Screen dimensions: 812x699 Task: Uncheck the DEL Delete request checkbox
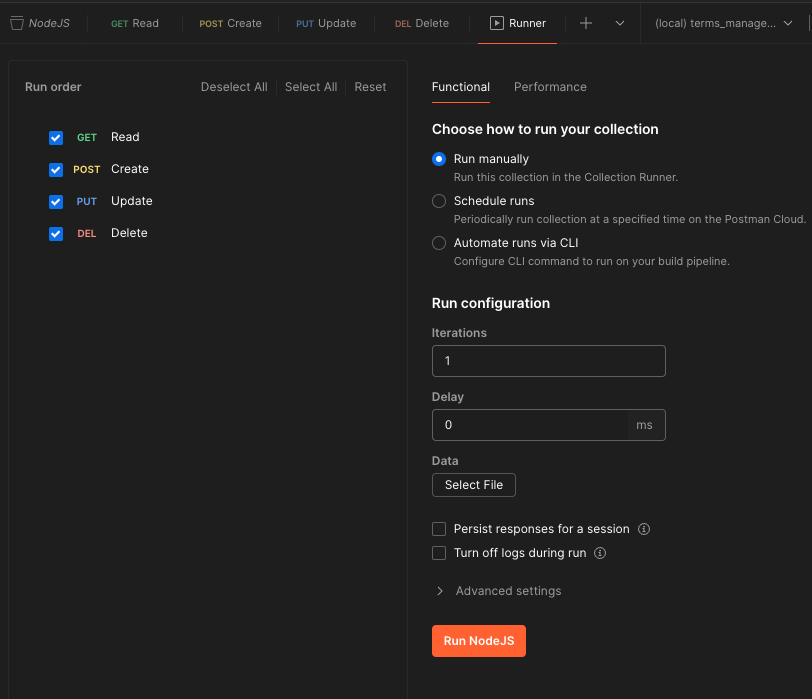pos(56,234)
